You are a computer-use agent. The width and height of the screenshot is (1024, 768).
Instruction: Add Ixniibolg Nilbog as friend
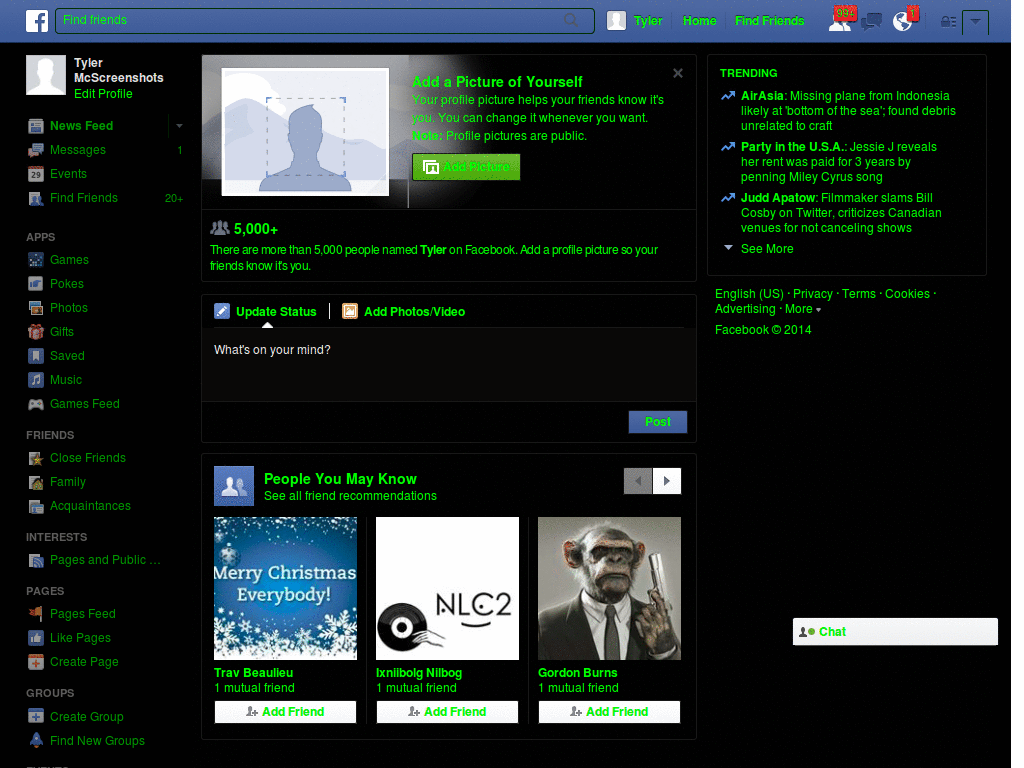pos(447,712)
